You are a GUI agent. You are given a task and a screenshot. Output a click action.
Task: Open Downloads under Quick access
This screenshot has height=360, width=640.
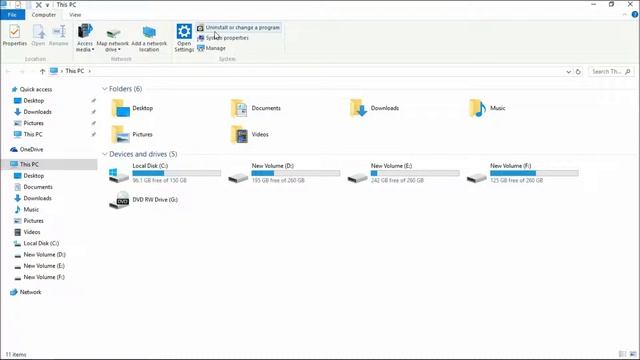click(x=33, y=112)
